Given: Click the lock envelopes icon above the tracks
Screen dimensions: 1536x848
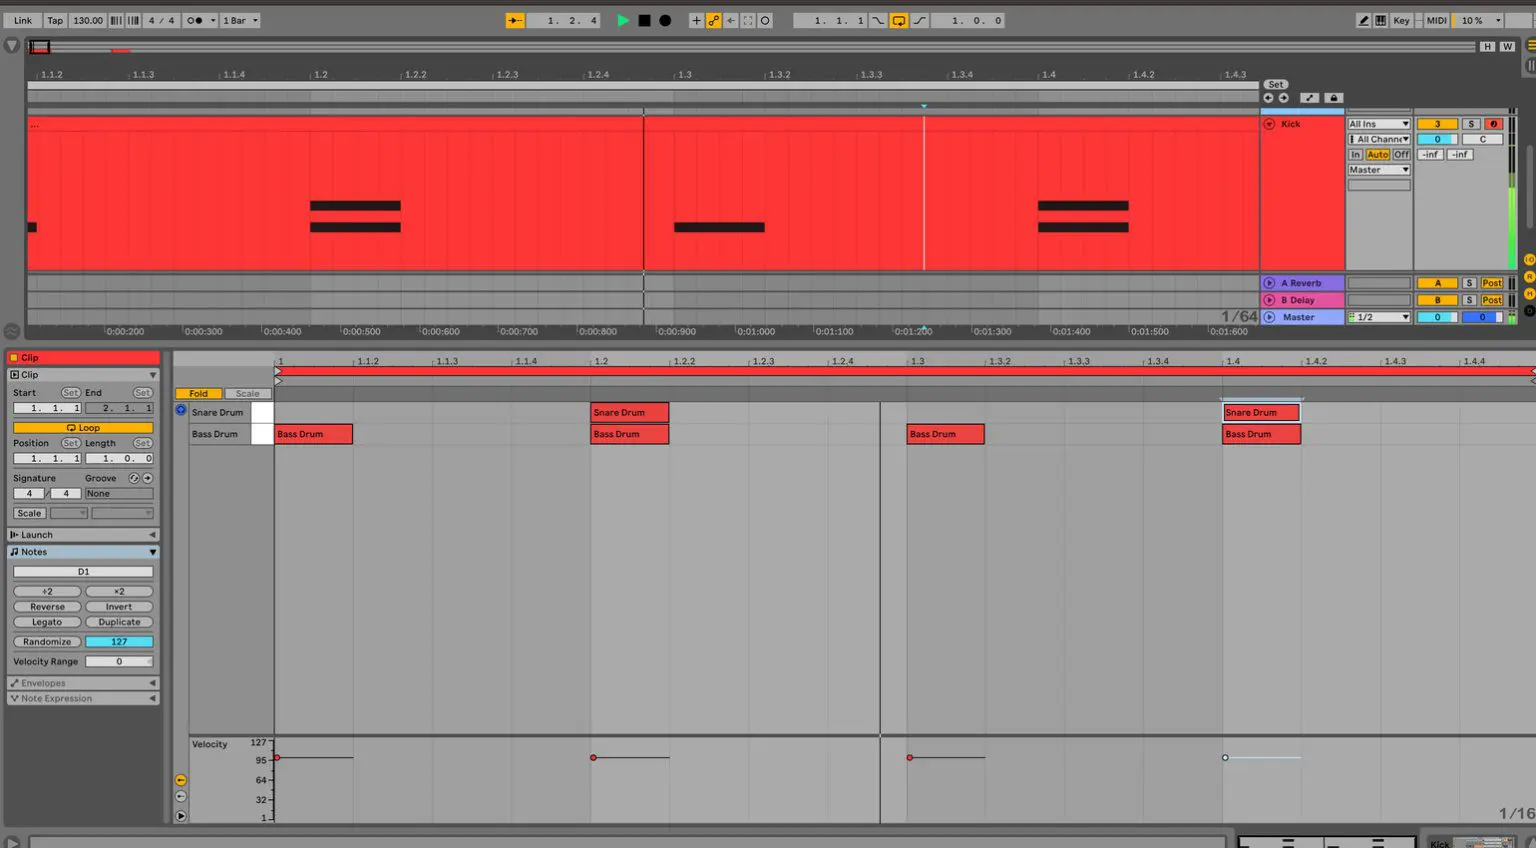Looking at the screenshot, I should [1334, 98].
